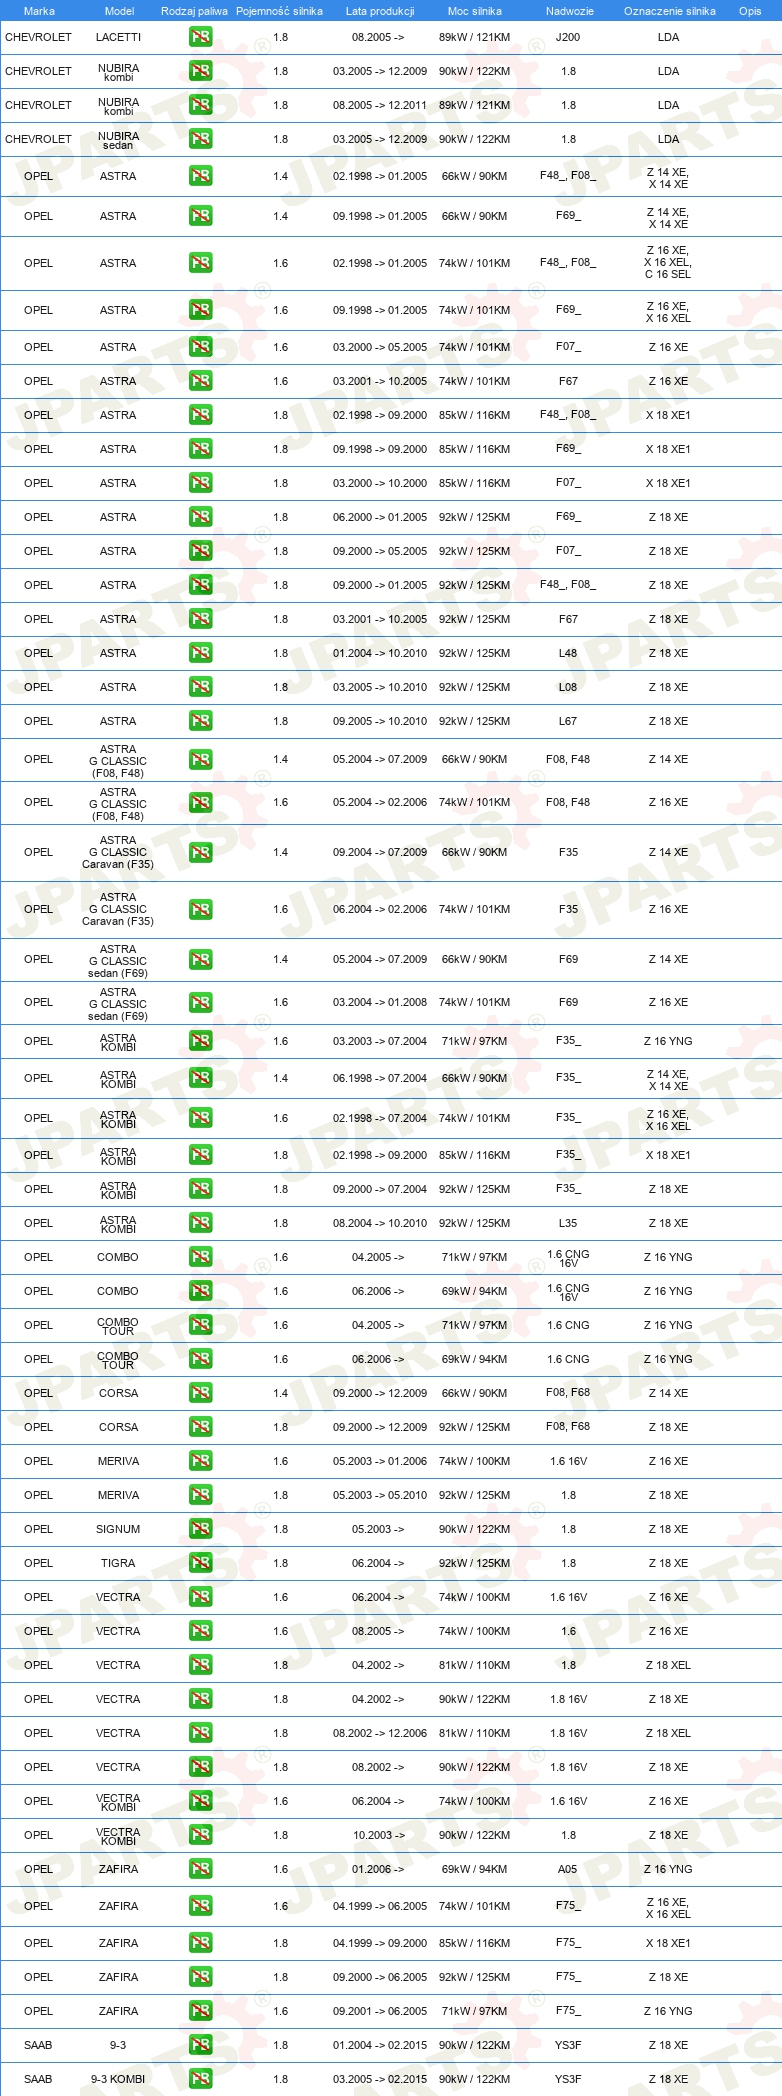The image size is (782, 2096).
Task: Select the 03.2005 -> 02.2015 production years cell
Action: (380, 2079)
